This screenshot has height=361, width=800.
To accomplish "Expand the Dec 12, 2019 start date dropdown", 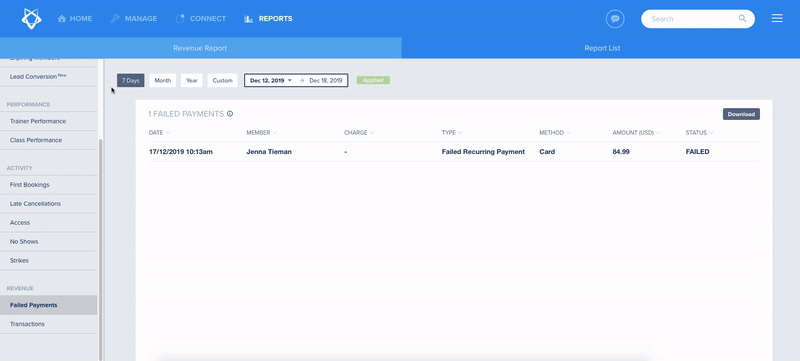I will (x=290, y=81).
